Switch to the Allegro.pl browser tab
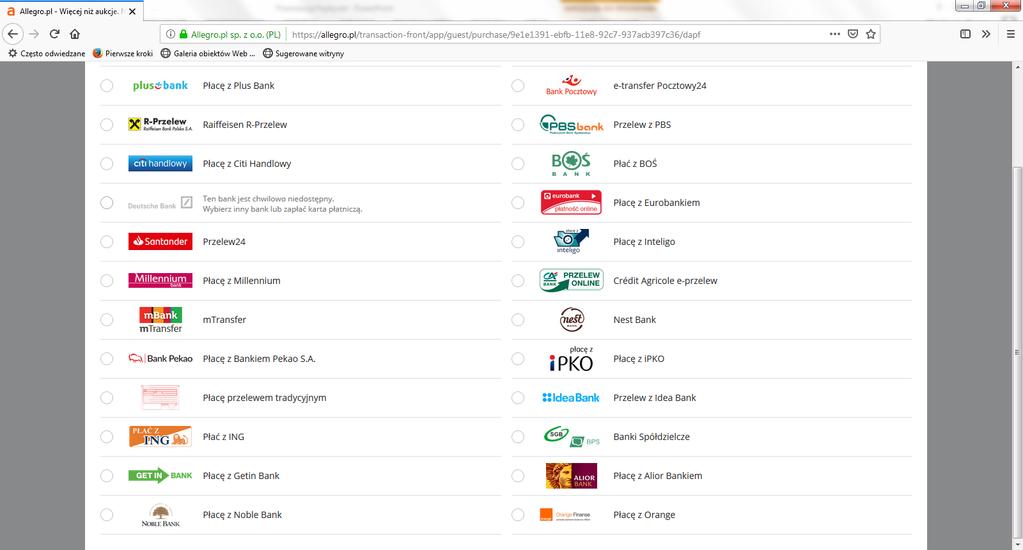Viewport: 1023px width, 550px height. pos(70,11)
